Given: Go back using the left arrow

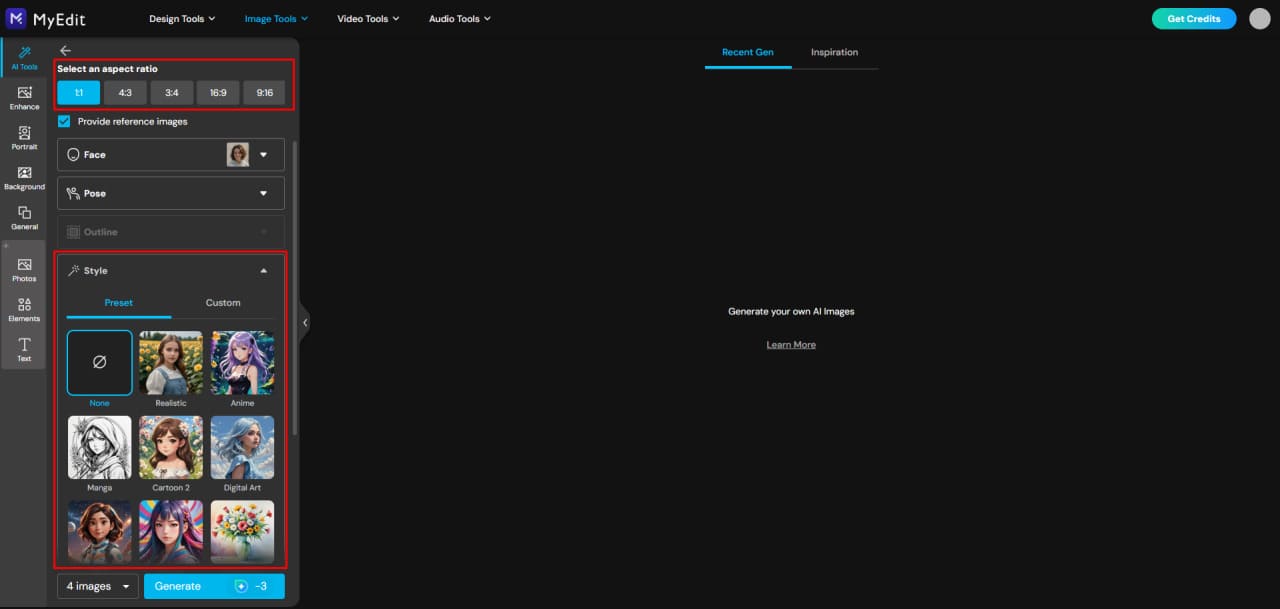Looking at the screenshot, I should point(66,50).
